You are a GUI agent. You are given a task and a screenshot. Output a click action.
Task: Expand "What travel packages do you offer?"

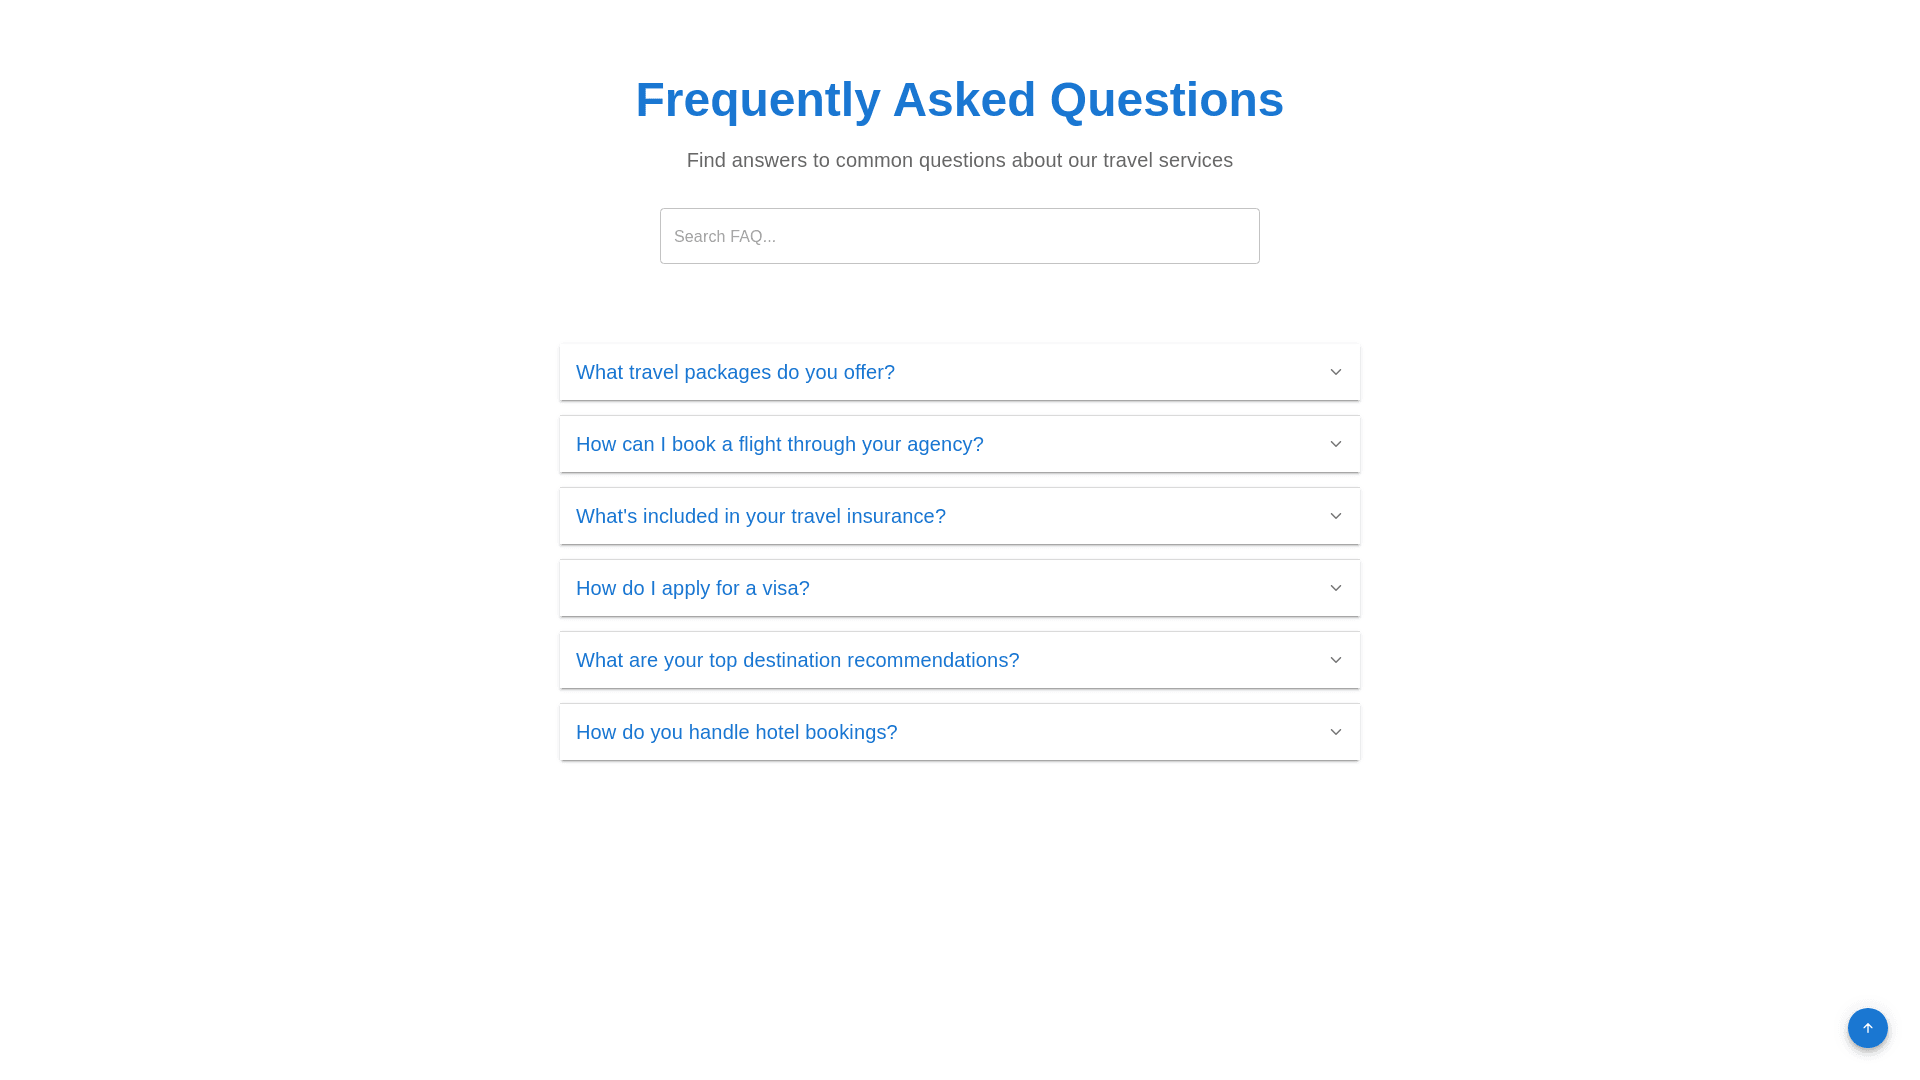(735, 372)
